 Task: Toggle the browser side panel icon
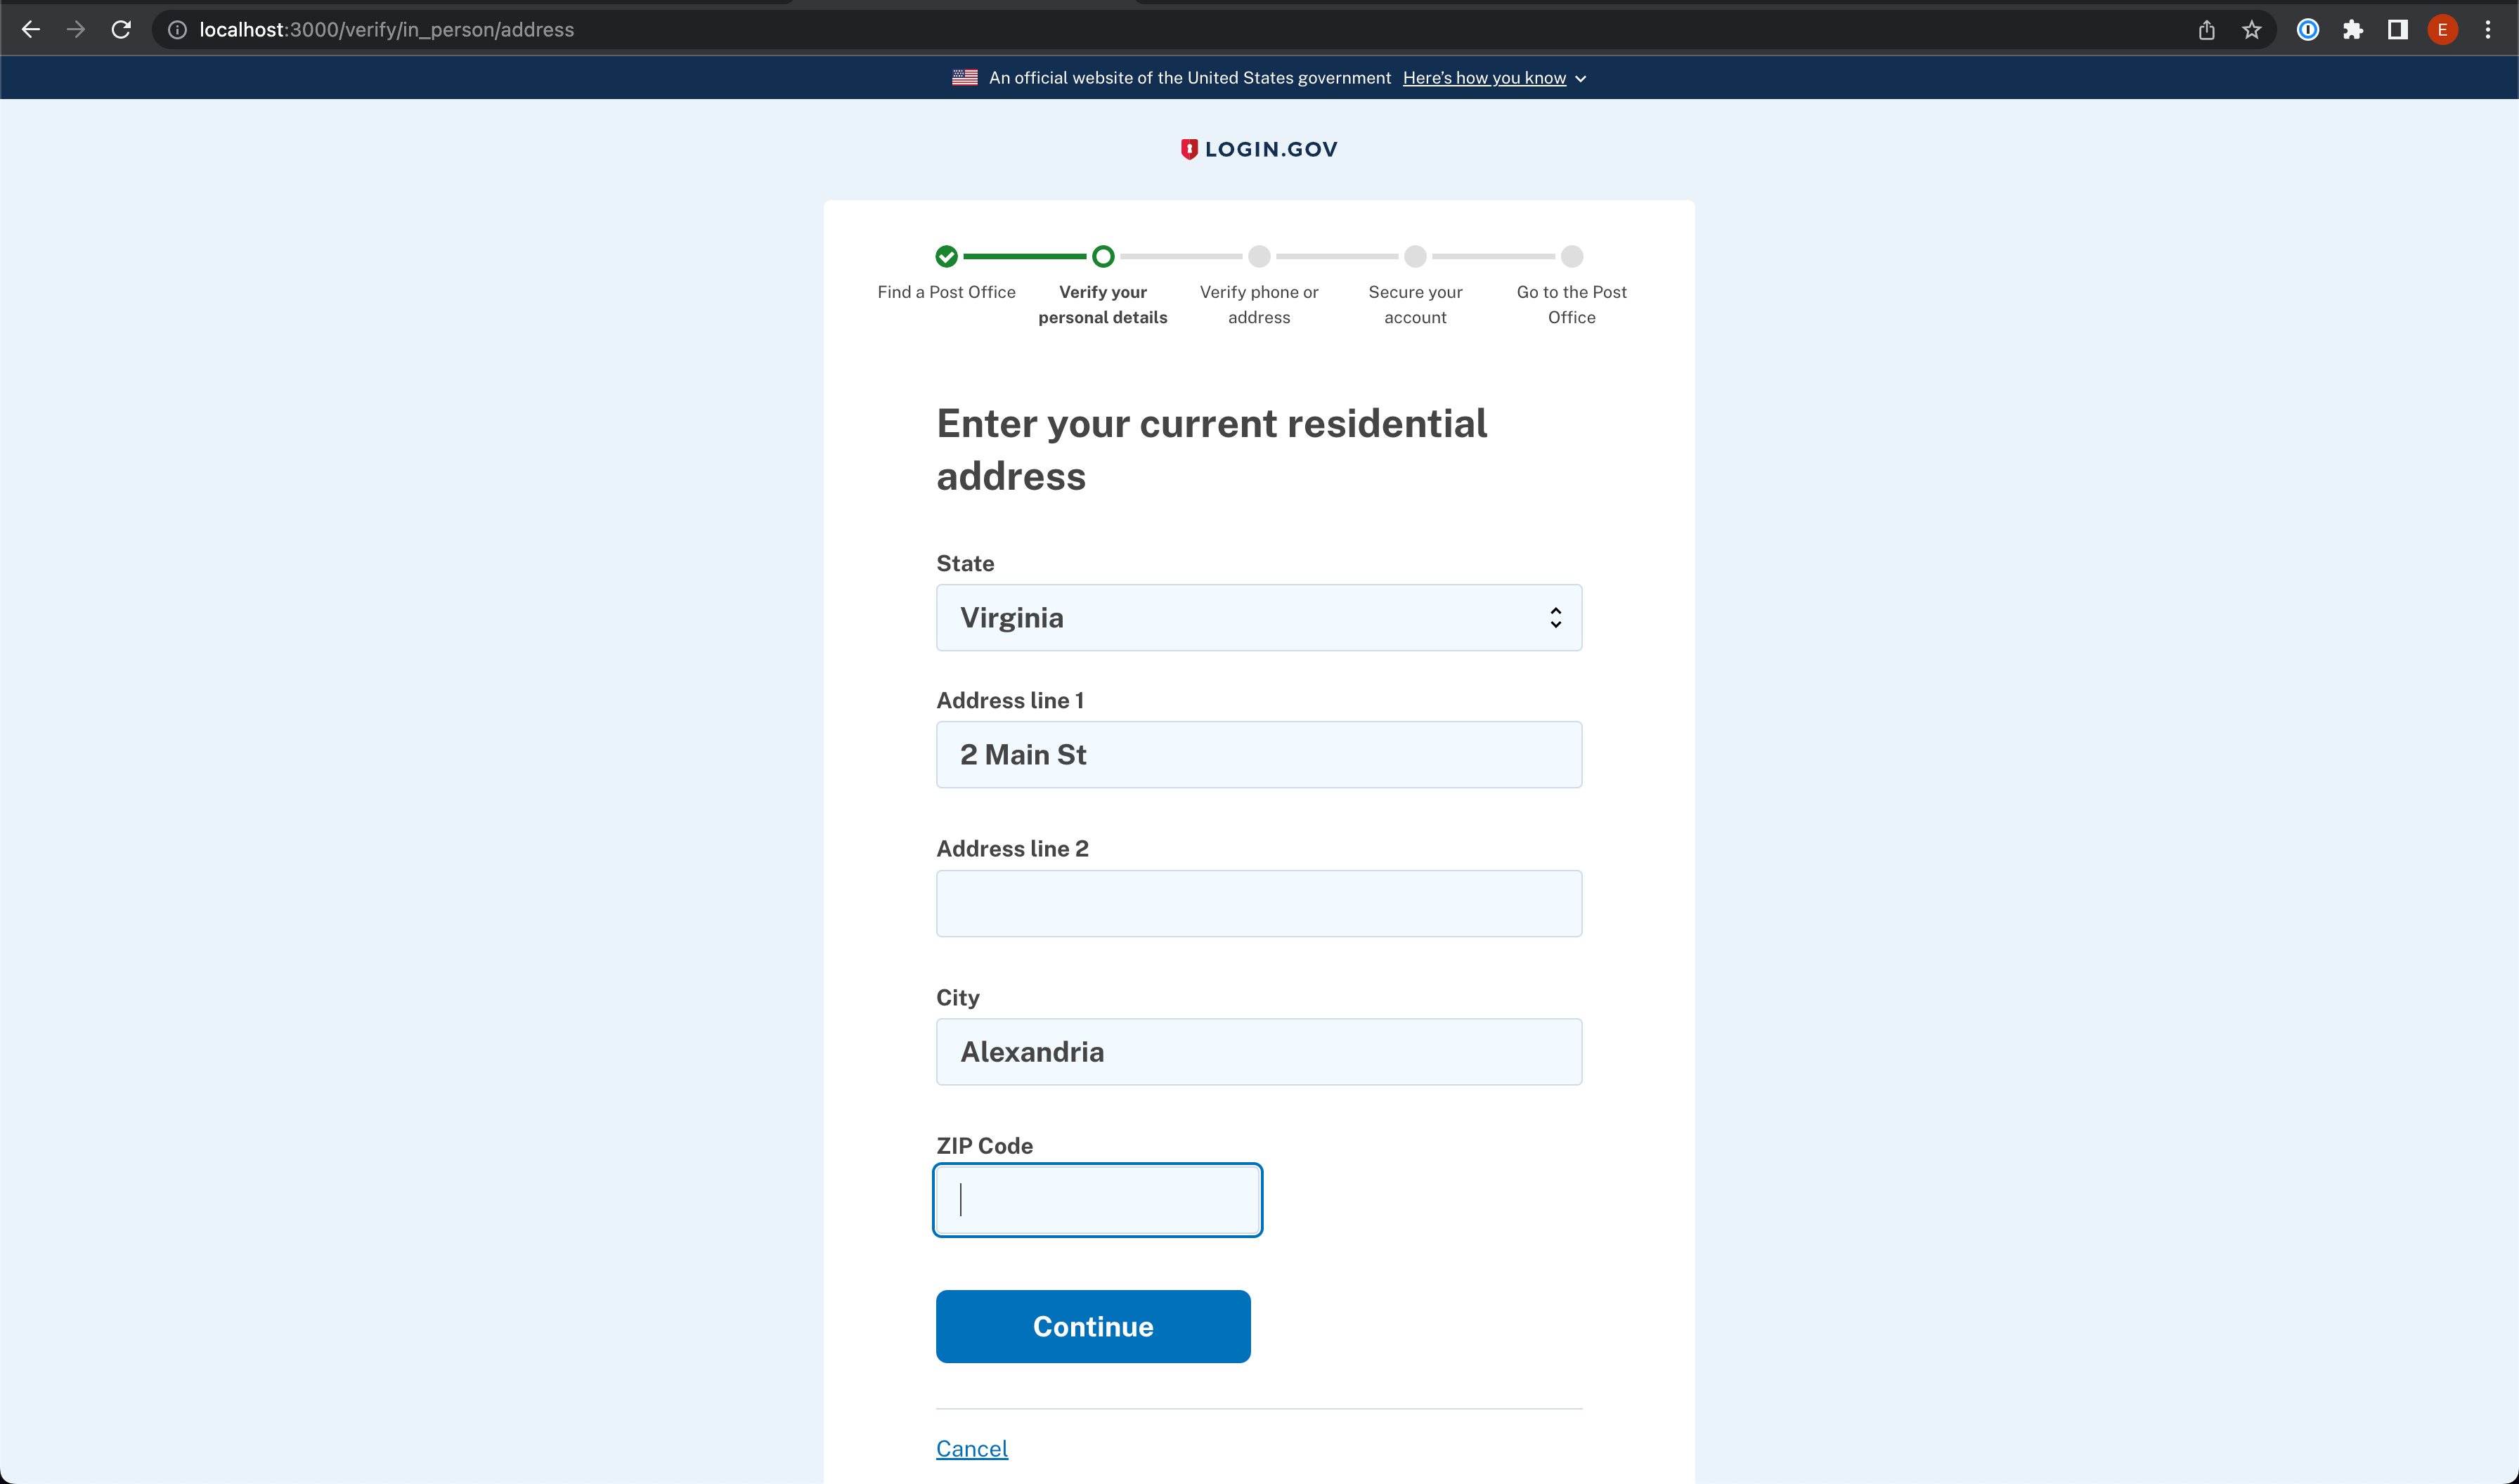pyautogui.click(x=2397, y=30)
